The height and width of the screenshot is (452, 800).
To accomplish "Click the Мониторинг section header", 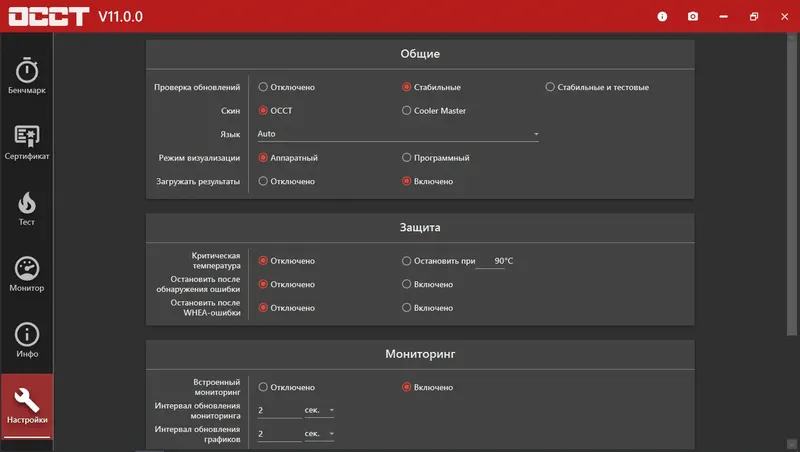I will [x=420, y=354].
